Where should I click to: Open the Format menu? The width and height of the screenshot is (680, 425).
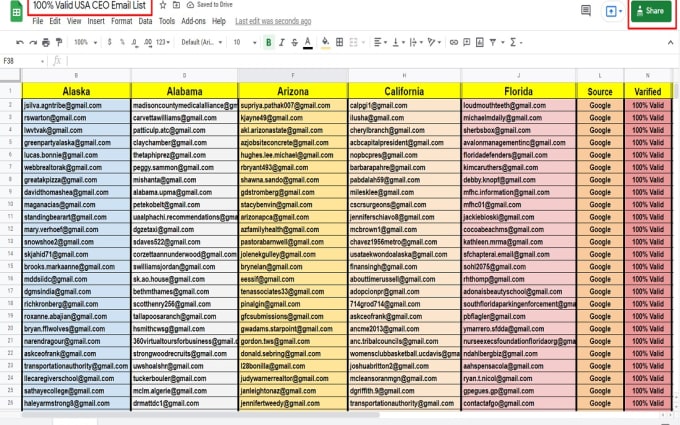(x=121, y=21)
